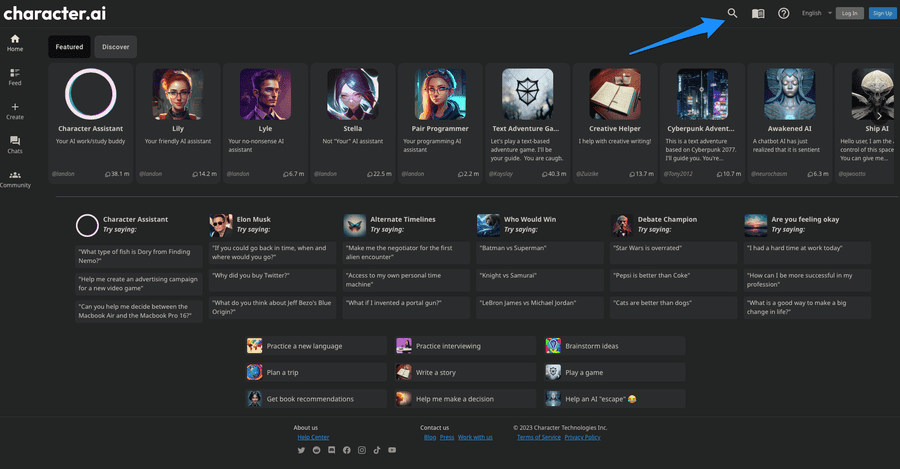The height and width of the screenshot is (469, 900).
Task: Open the Privacy Policy link
Action: (x=582, y=437)
